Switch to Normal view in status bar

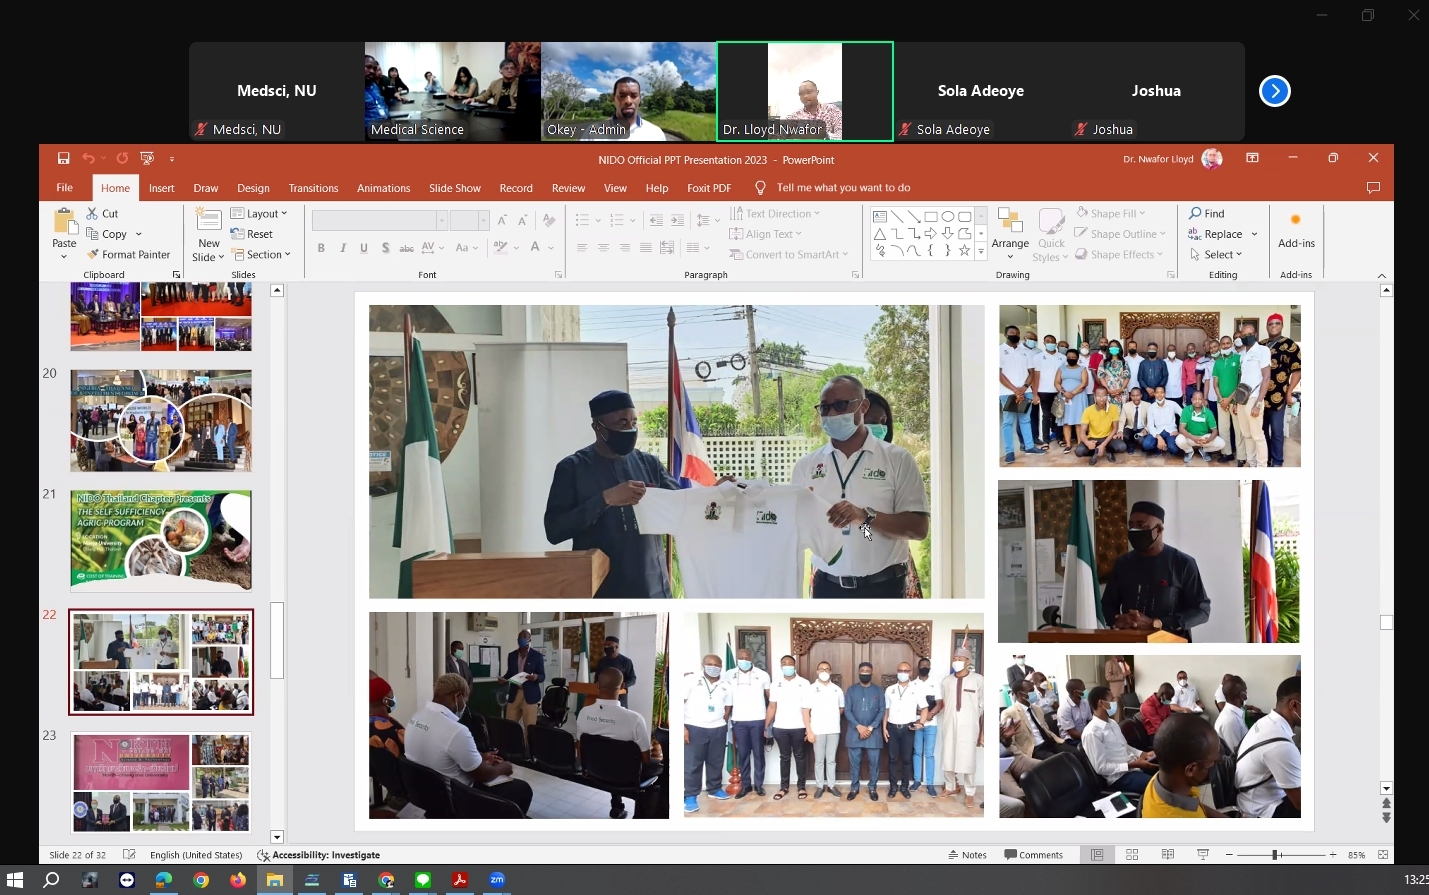tap(1097, 855)
